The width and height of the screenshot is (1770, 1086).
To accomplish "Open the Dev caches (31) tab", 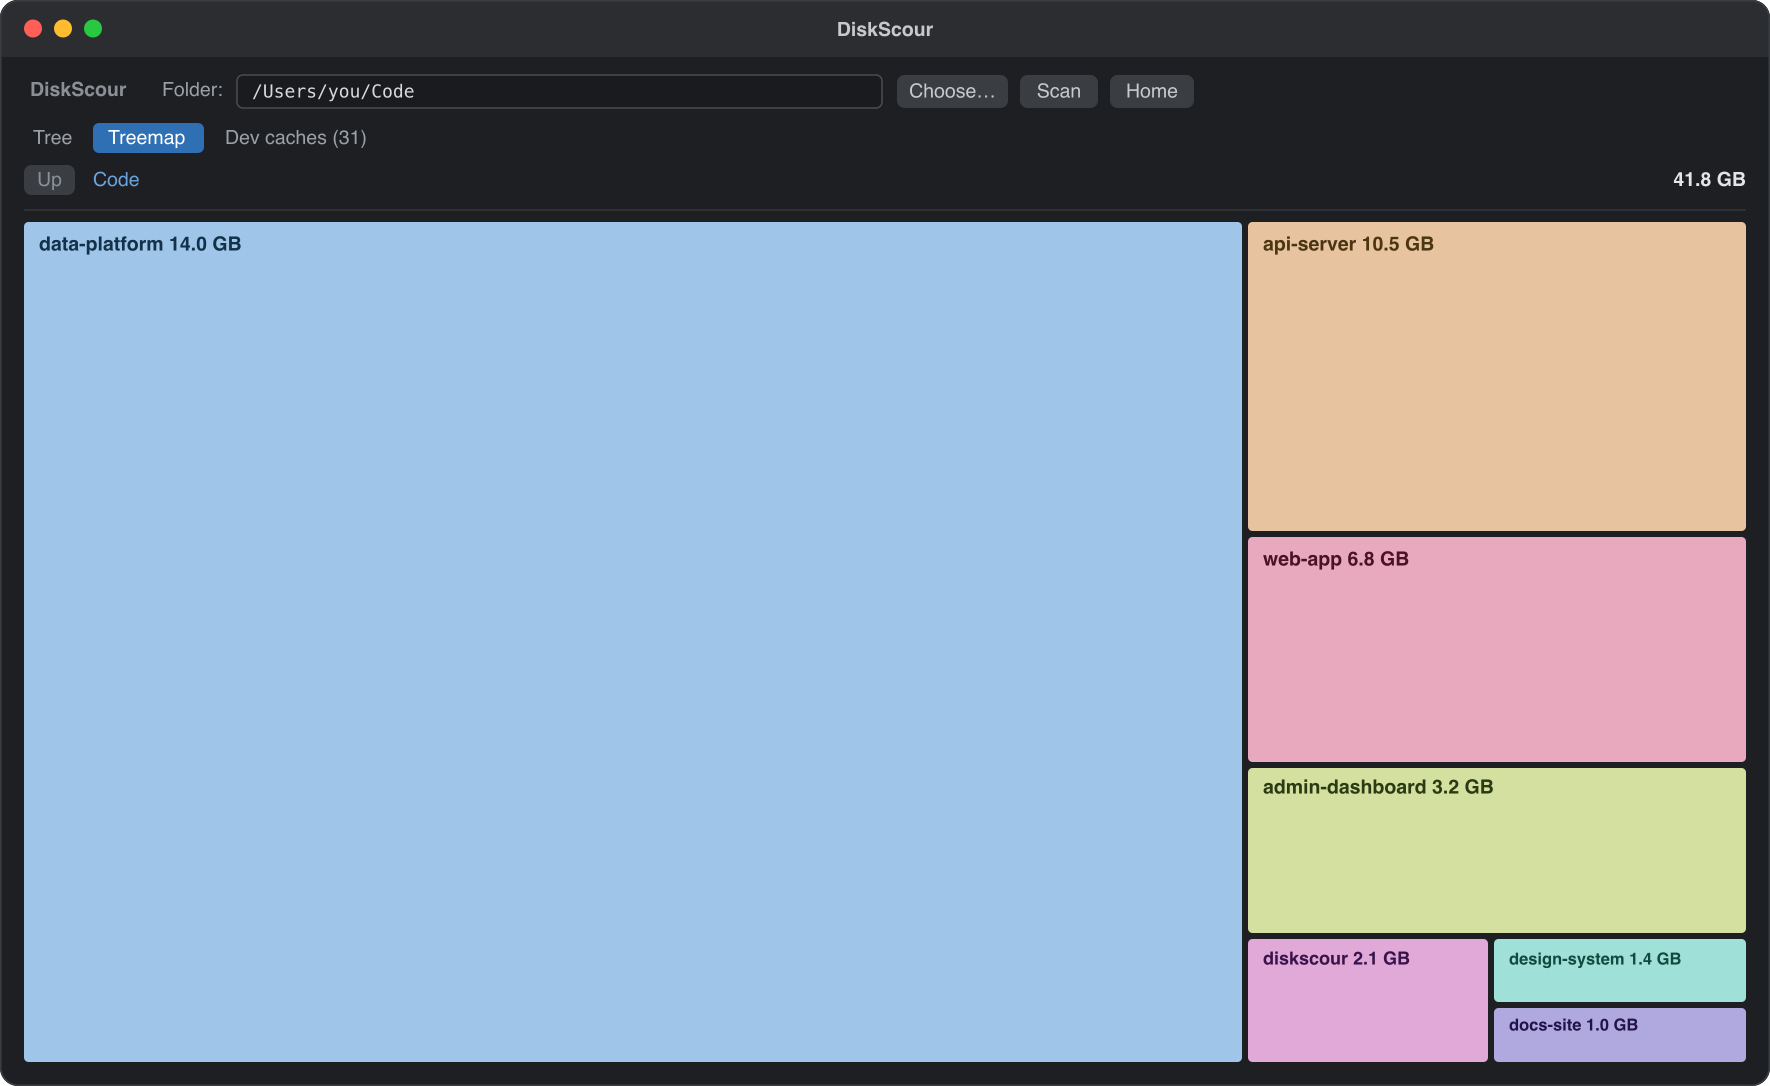I will pyautogui.click(x=296, y=138).
